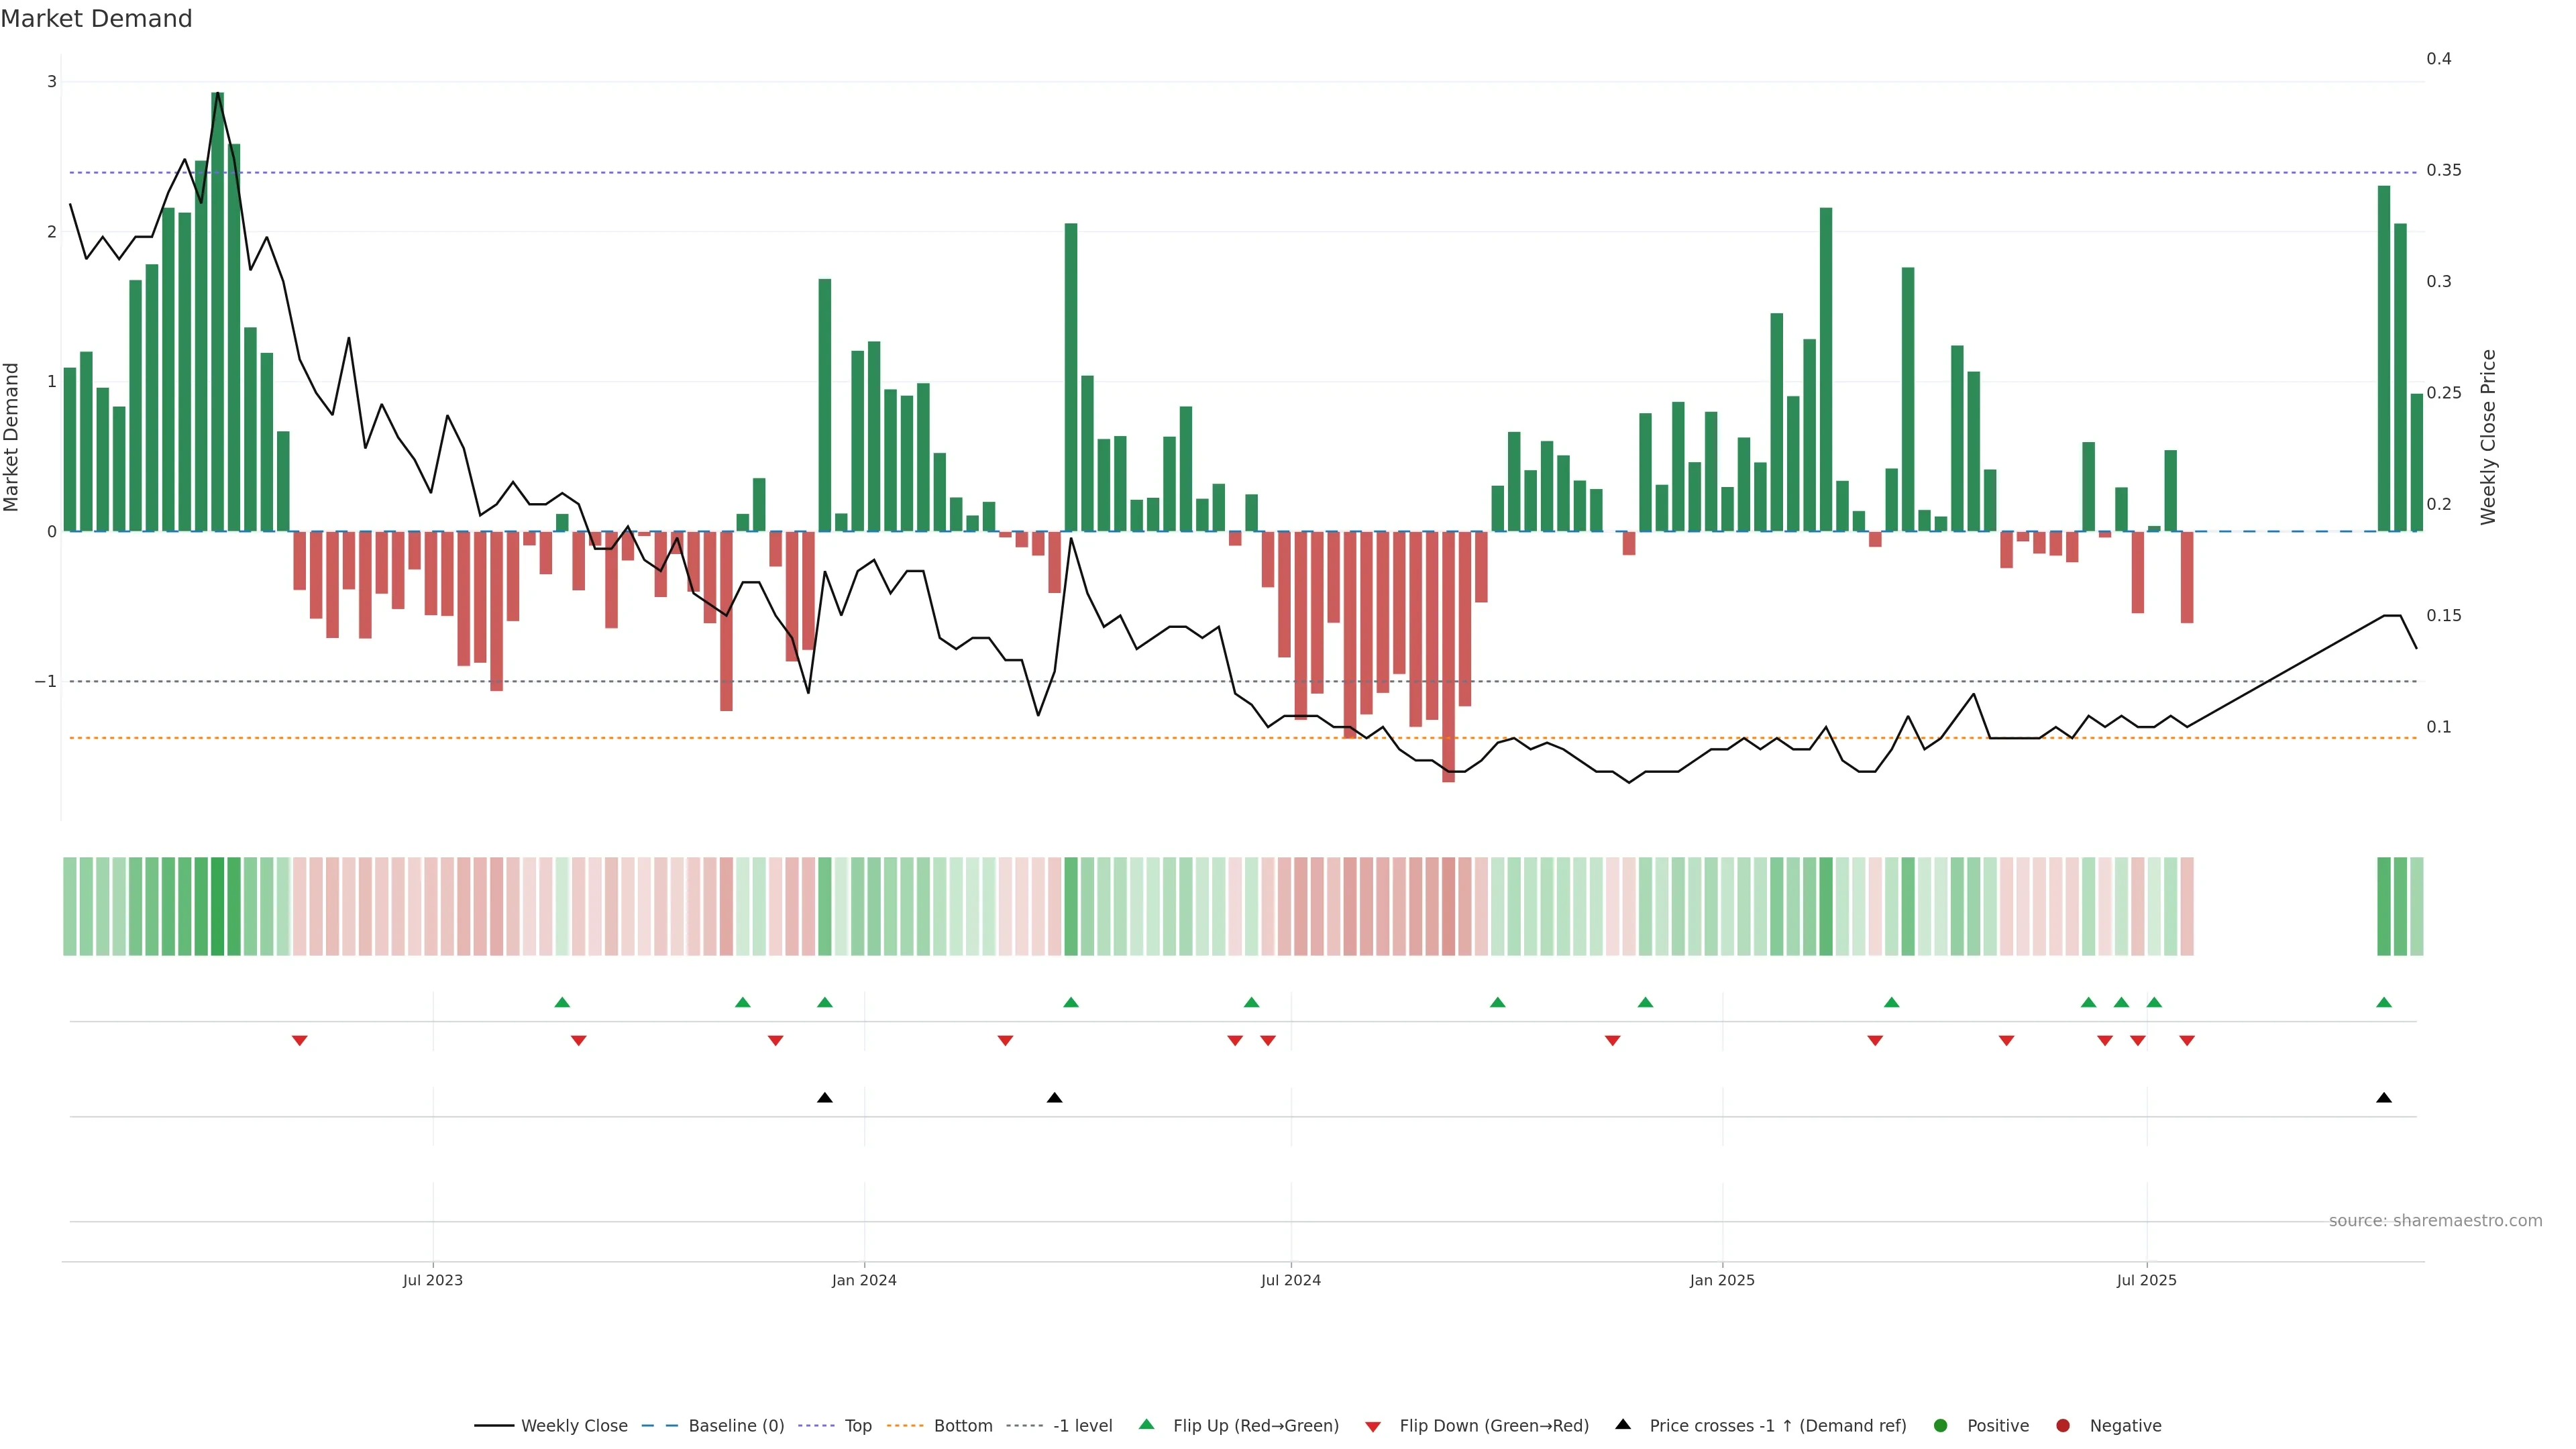2576x1449 pixels.
Task: Click the Weekly Close Price axis title
Action: (x=2489, y=437)
